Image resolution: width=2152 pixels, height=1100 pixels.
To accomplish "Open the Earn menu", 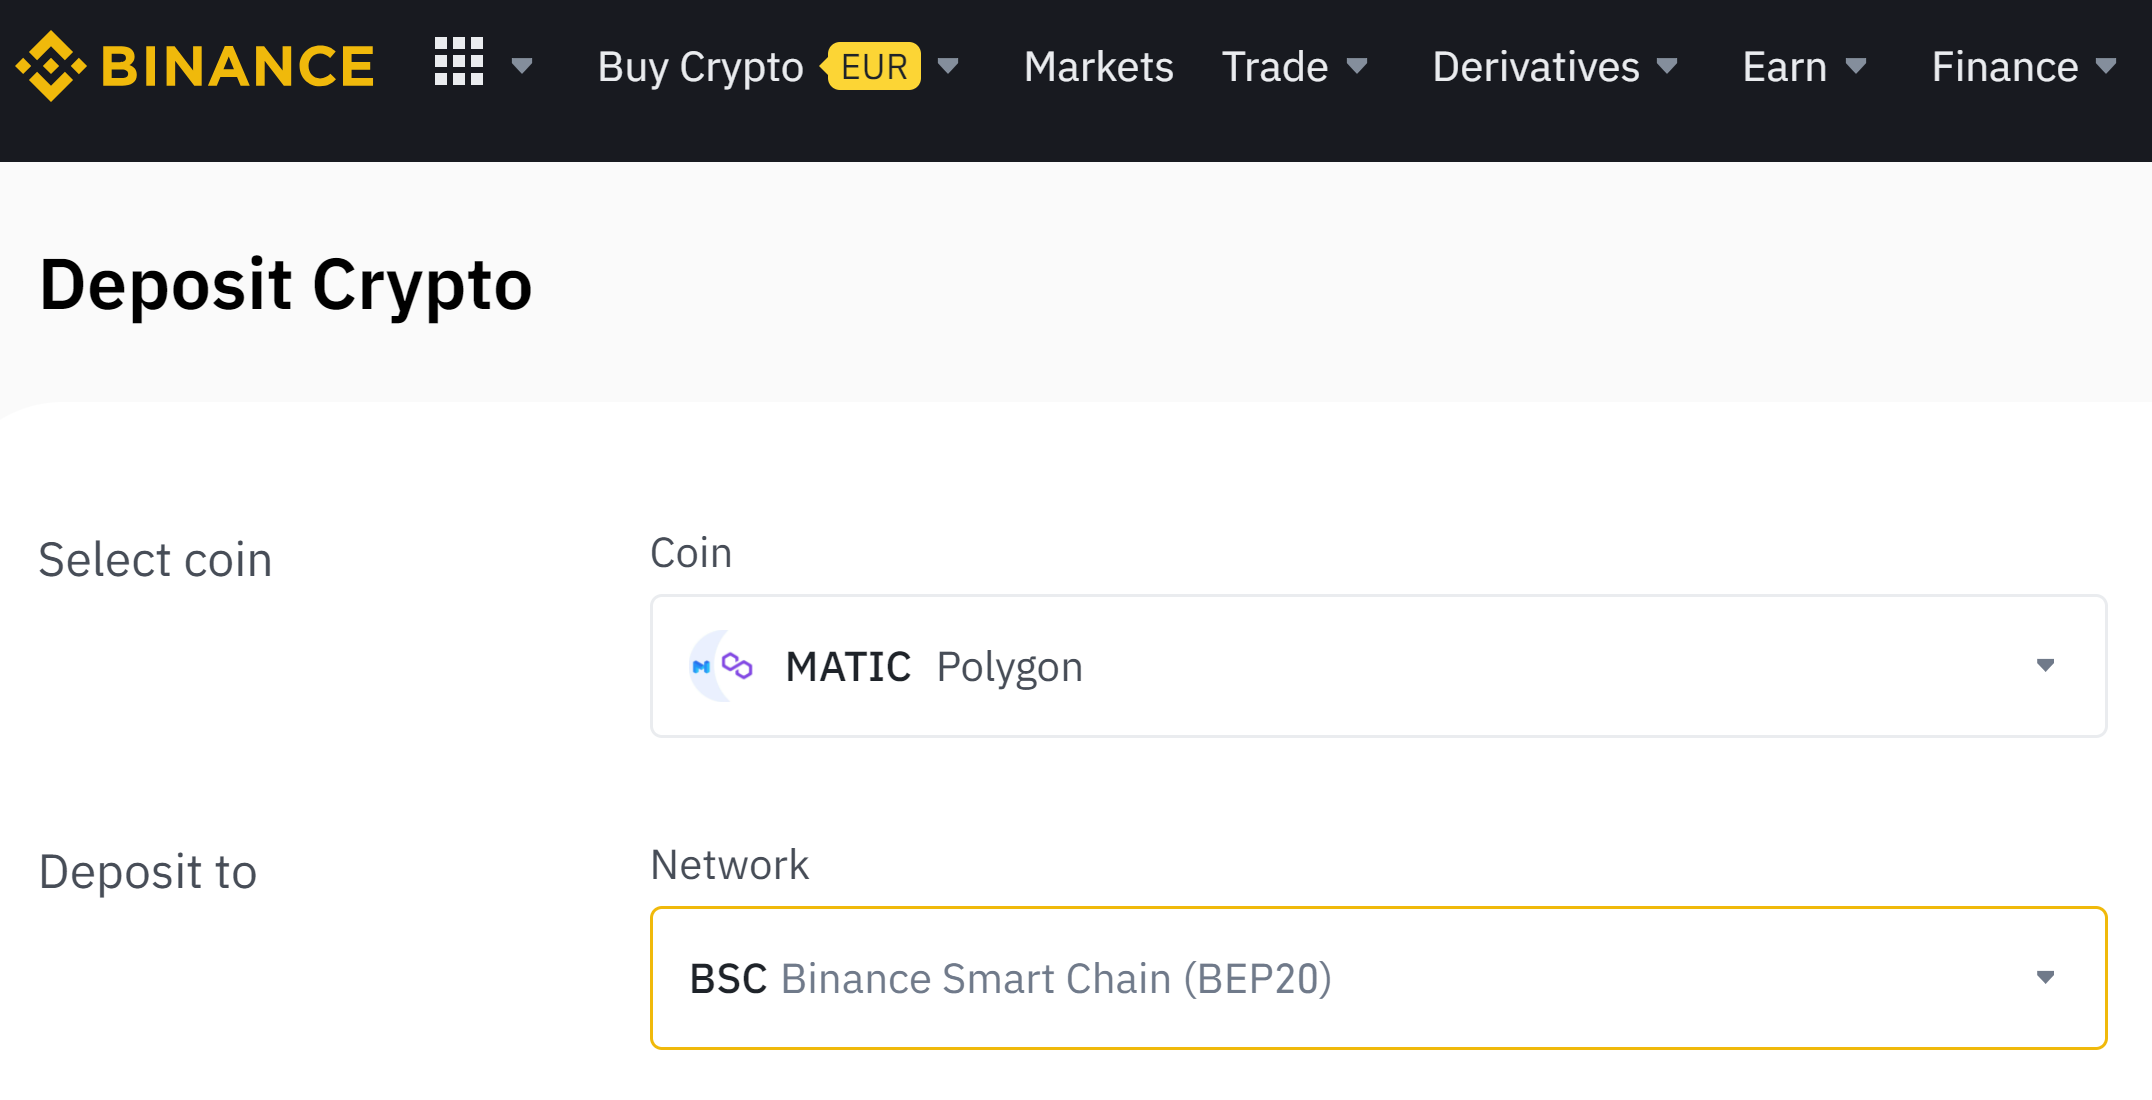I will (x=1785, y=67).
